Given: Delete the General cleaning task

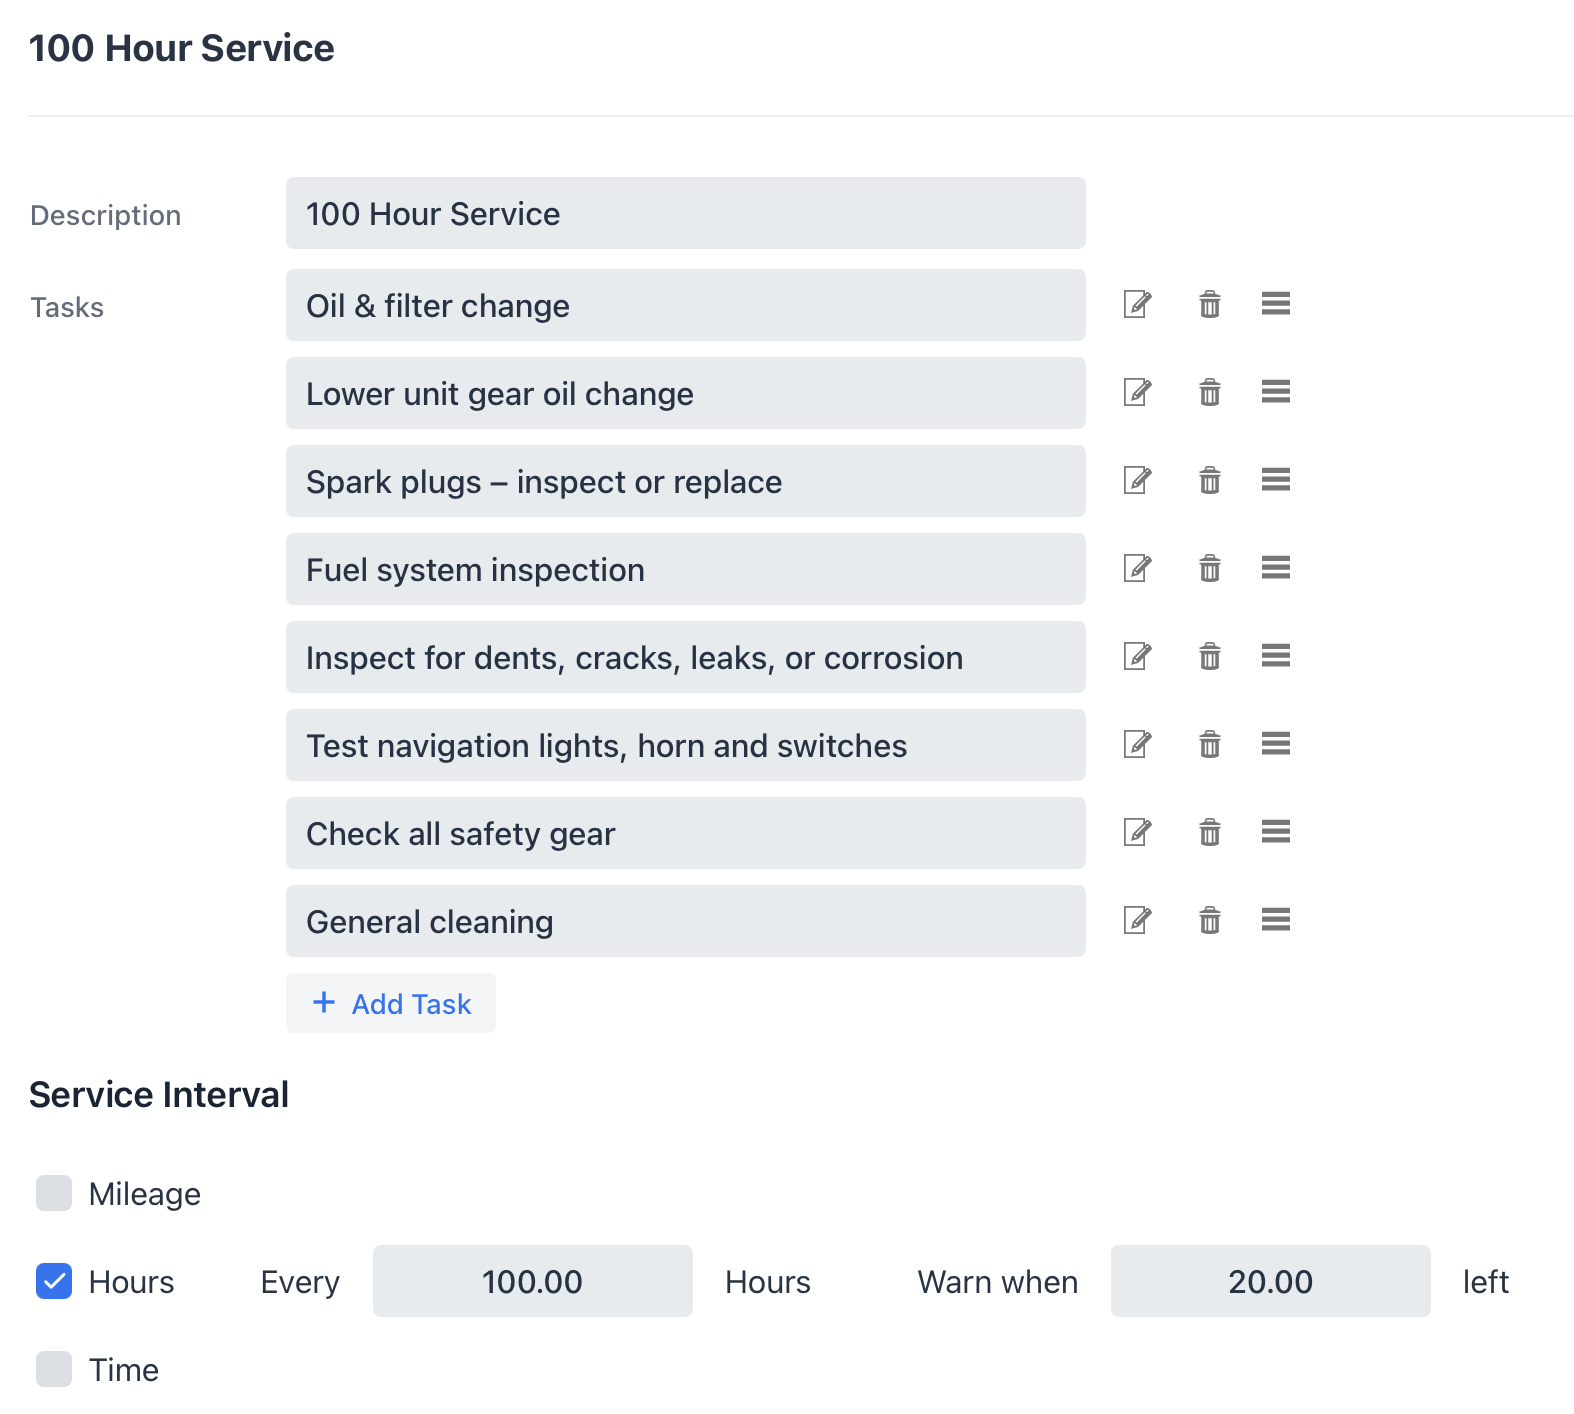Looking at the screenshot, I should pyautogui.click(x=1210, y=920).
